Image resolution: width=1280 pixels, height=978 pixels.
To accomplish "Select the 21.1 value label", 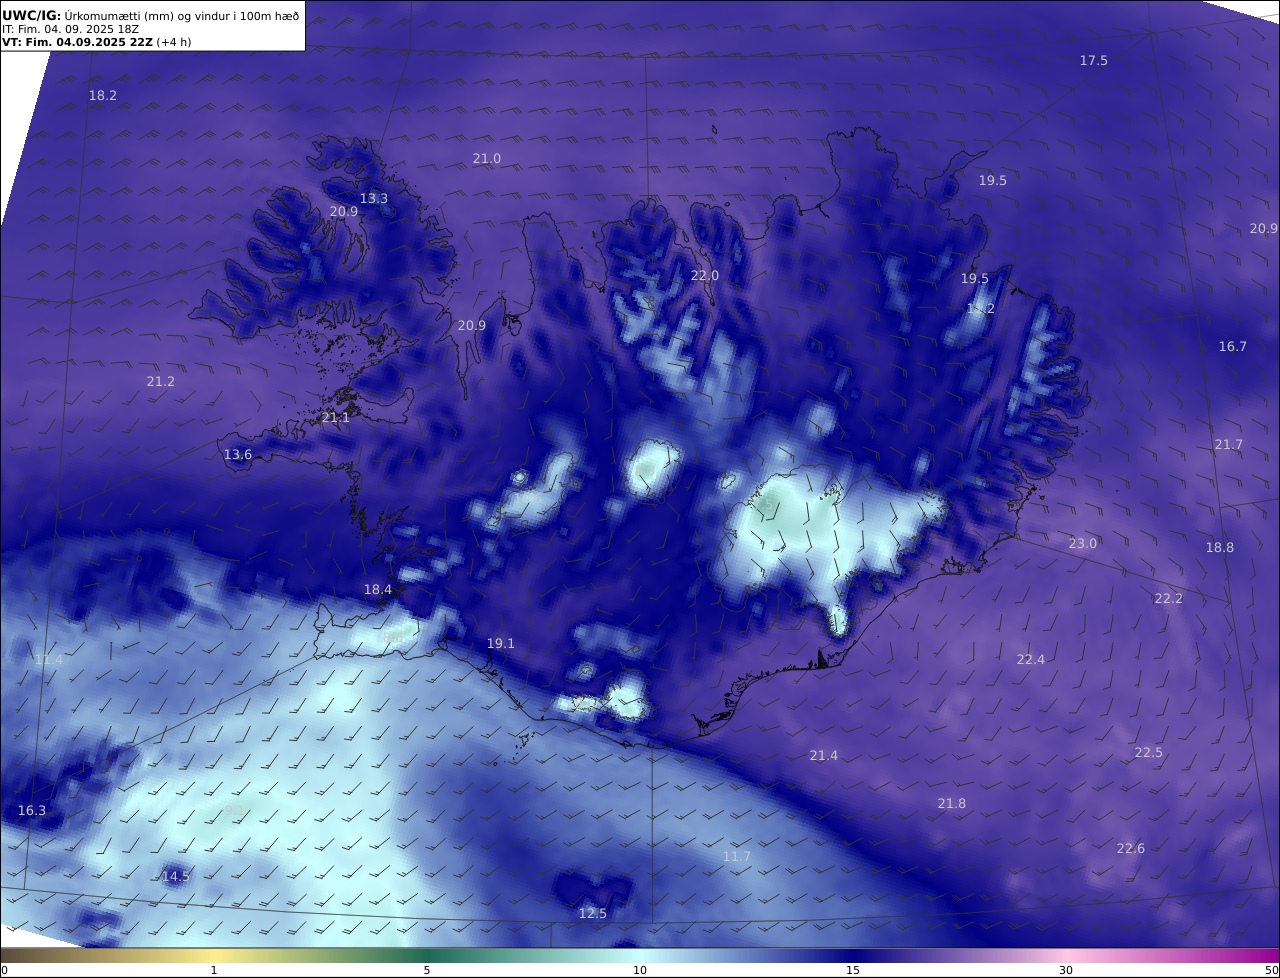I will tap(336, 418).
